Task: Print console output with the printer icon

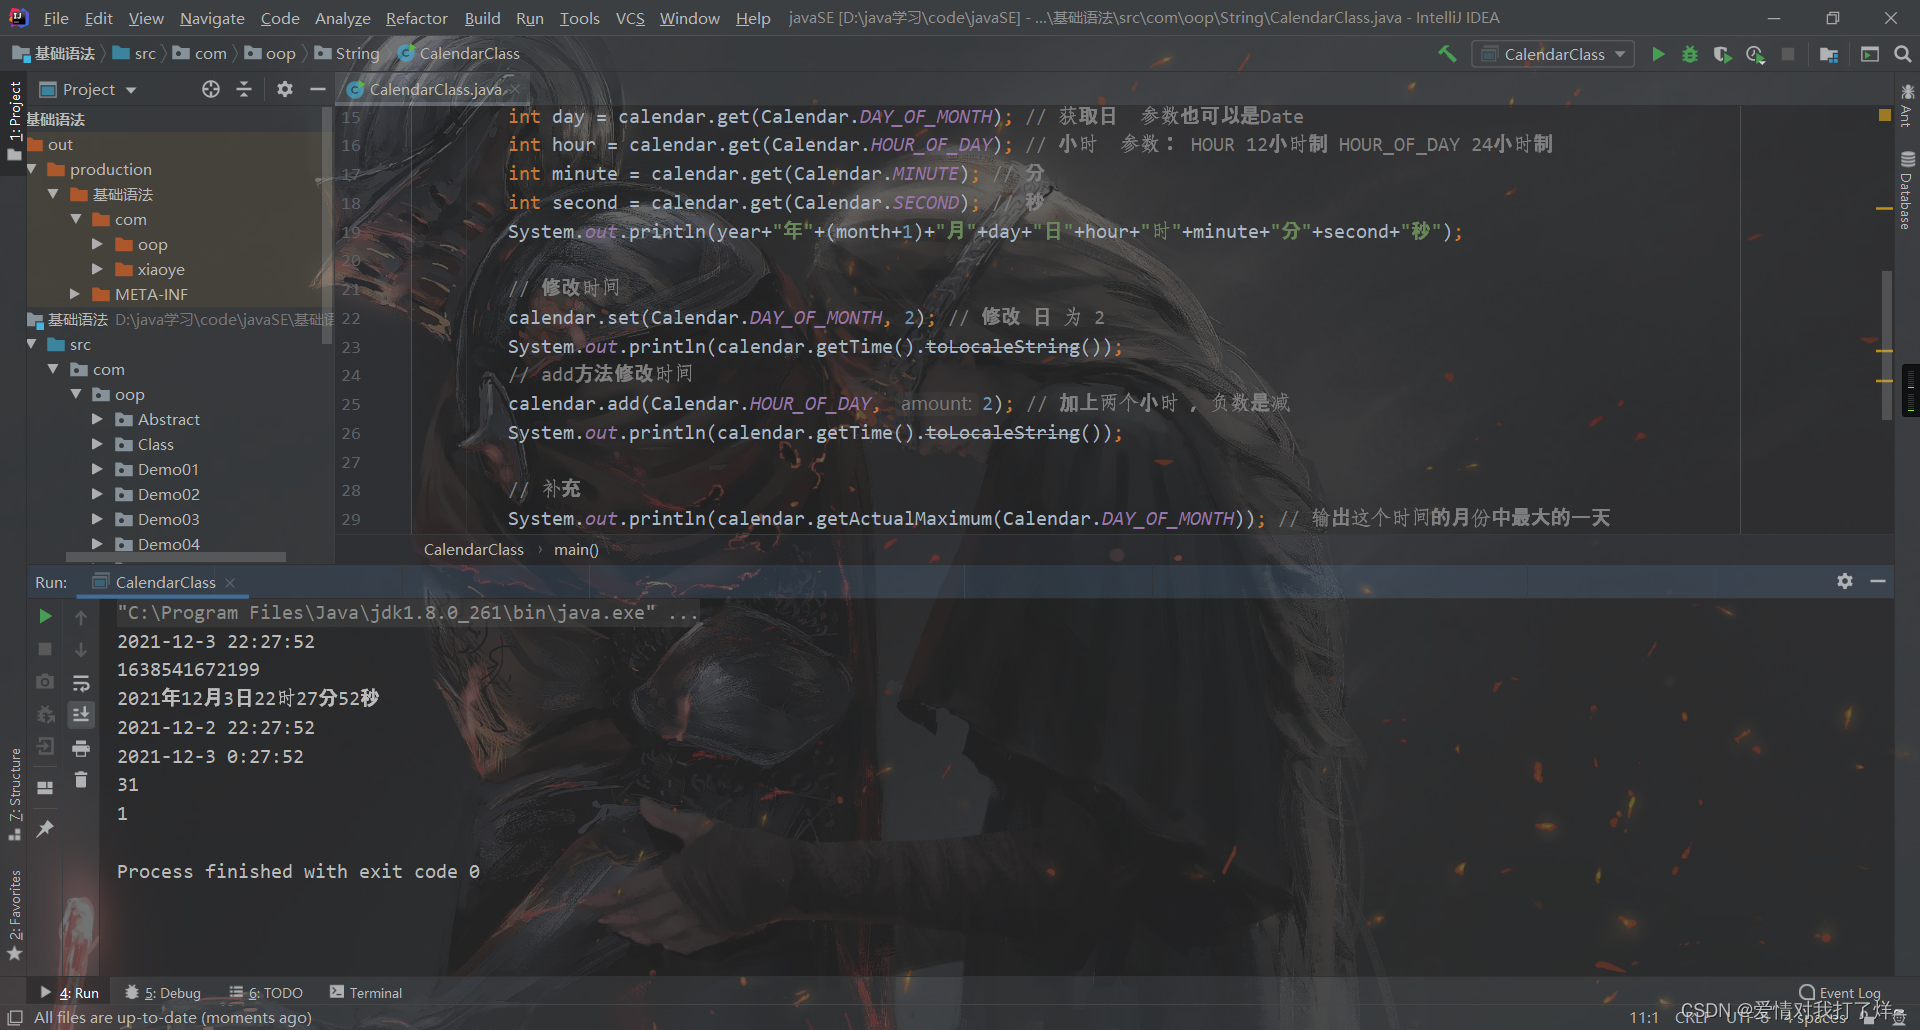Action: pos(81,747)
